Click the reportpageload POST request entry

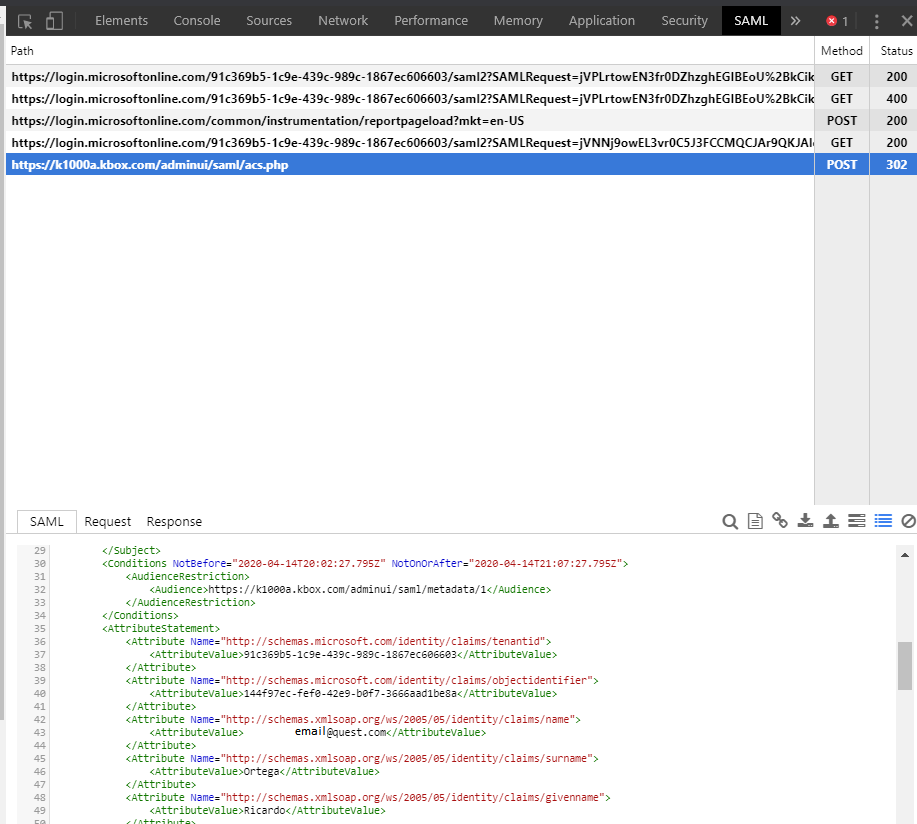click(400, 120)
